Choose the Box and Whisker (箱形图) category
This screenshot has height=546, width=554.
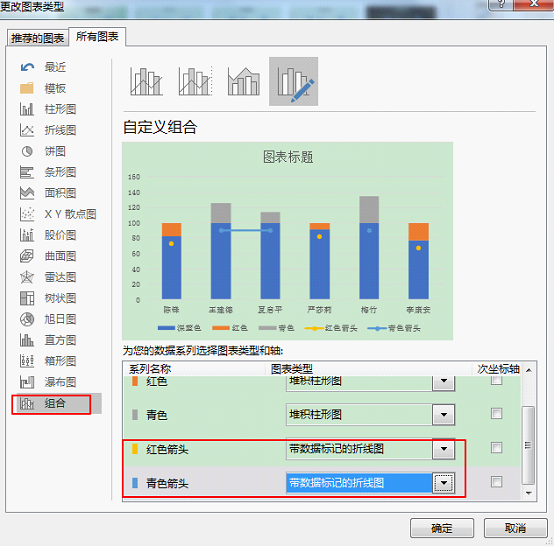coord(48,361)
